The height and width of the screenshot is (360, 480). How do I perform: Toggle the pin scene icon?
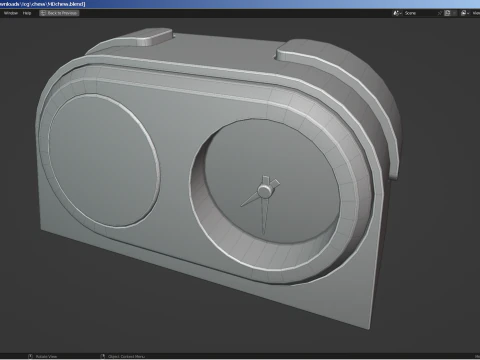coord(440,13)
